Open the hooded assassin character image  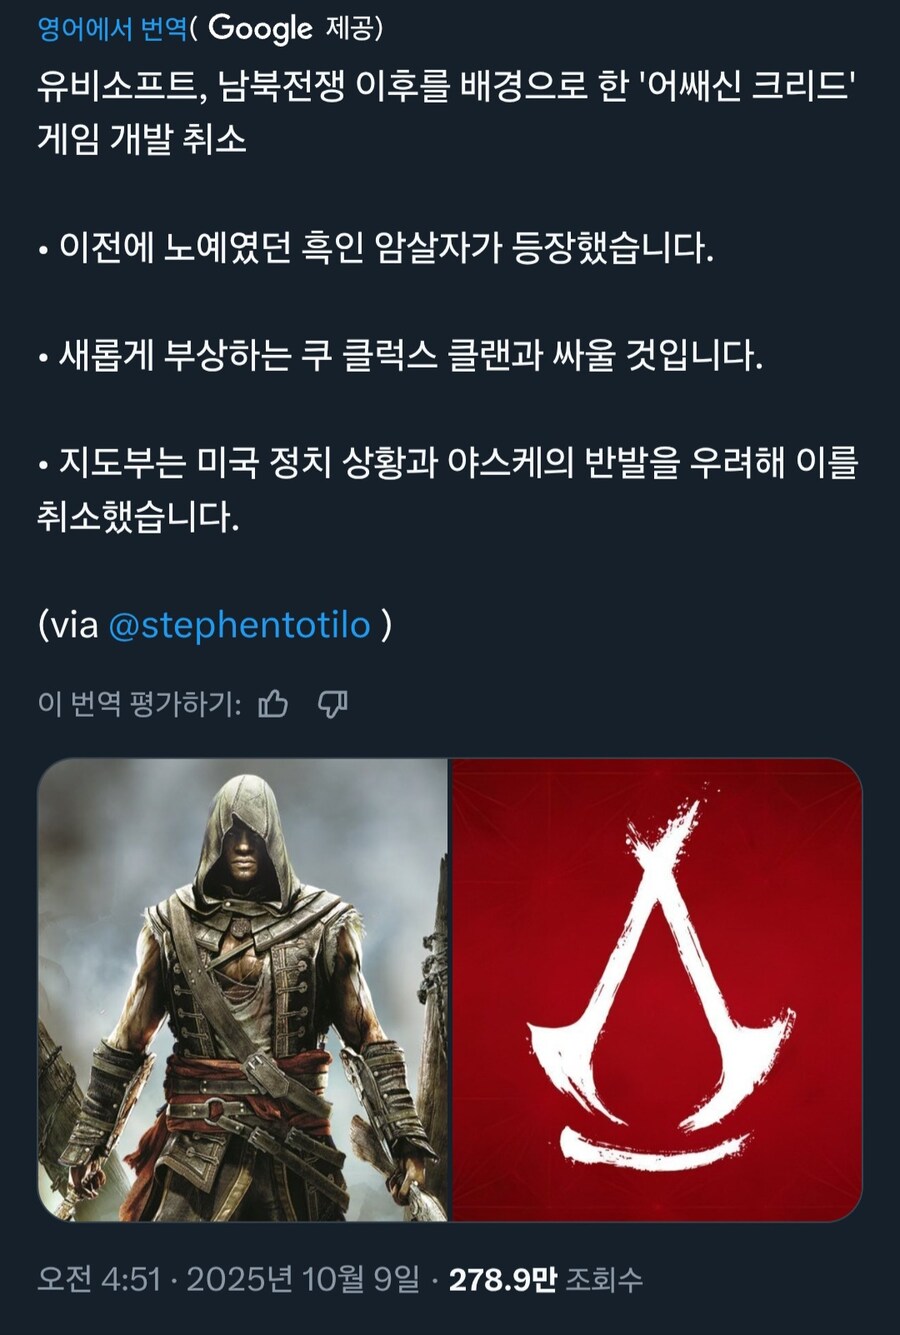point(242,990)
